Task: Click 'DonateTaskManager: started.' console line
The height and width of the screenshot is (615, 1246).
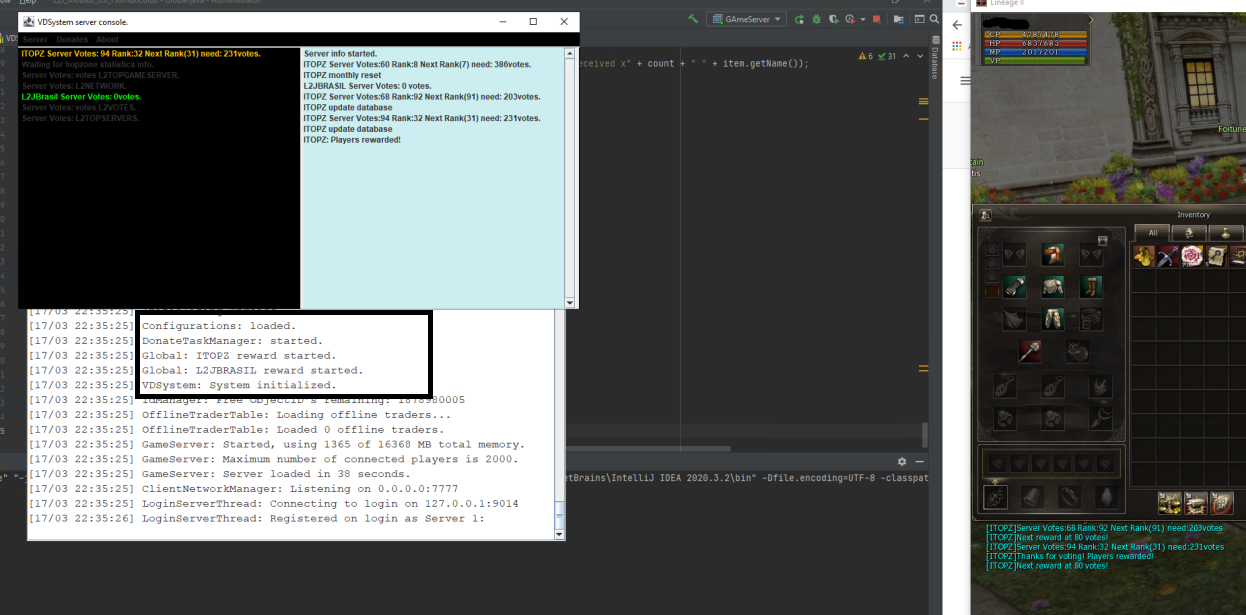Action: click(x=232, y=341)
